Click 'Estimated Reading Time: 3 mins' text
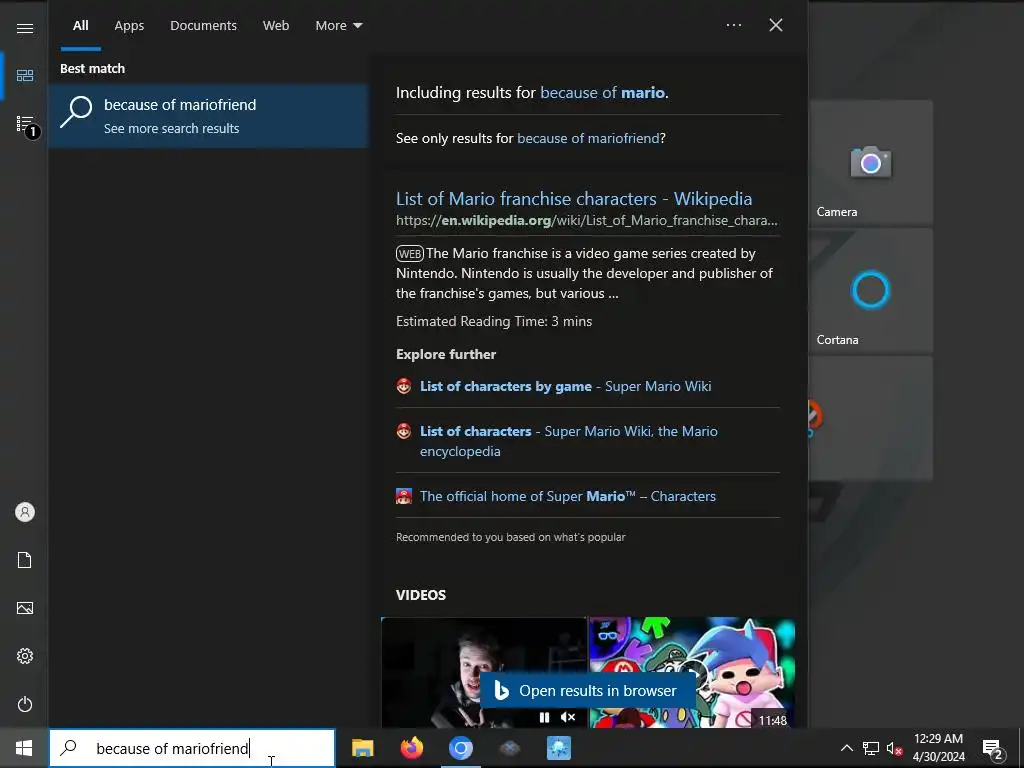 [x=494, y=321]
